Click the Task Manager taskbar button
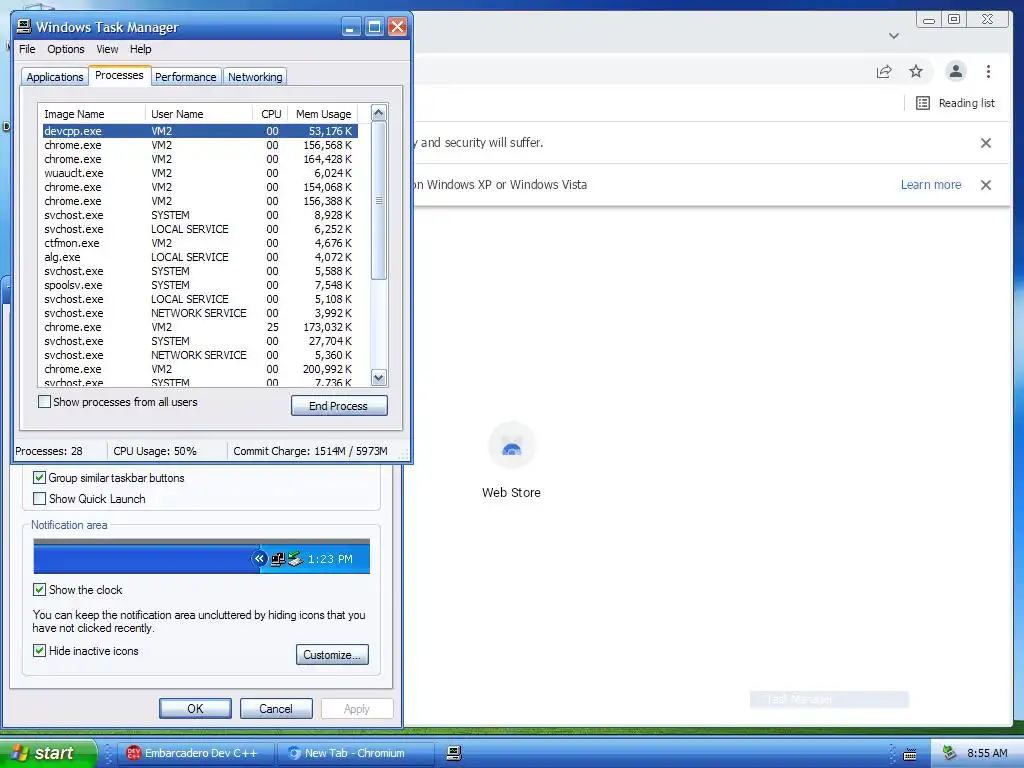The height and width of the screenshot is (768, 1024). click(455, 753)
